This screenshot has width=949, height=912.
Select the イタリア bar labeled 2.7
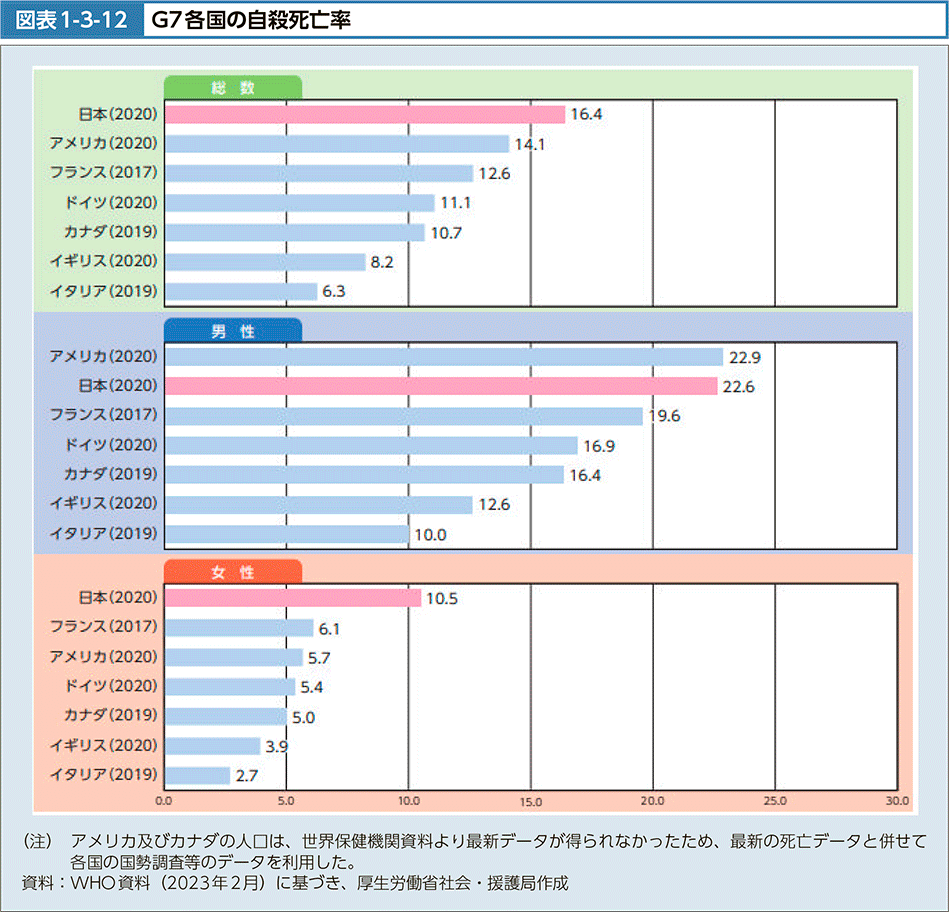click(x=197, y=775)
